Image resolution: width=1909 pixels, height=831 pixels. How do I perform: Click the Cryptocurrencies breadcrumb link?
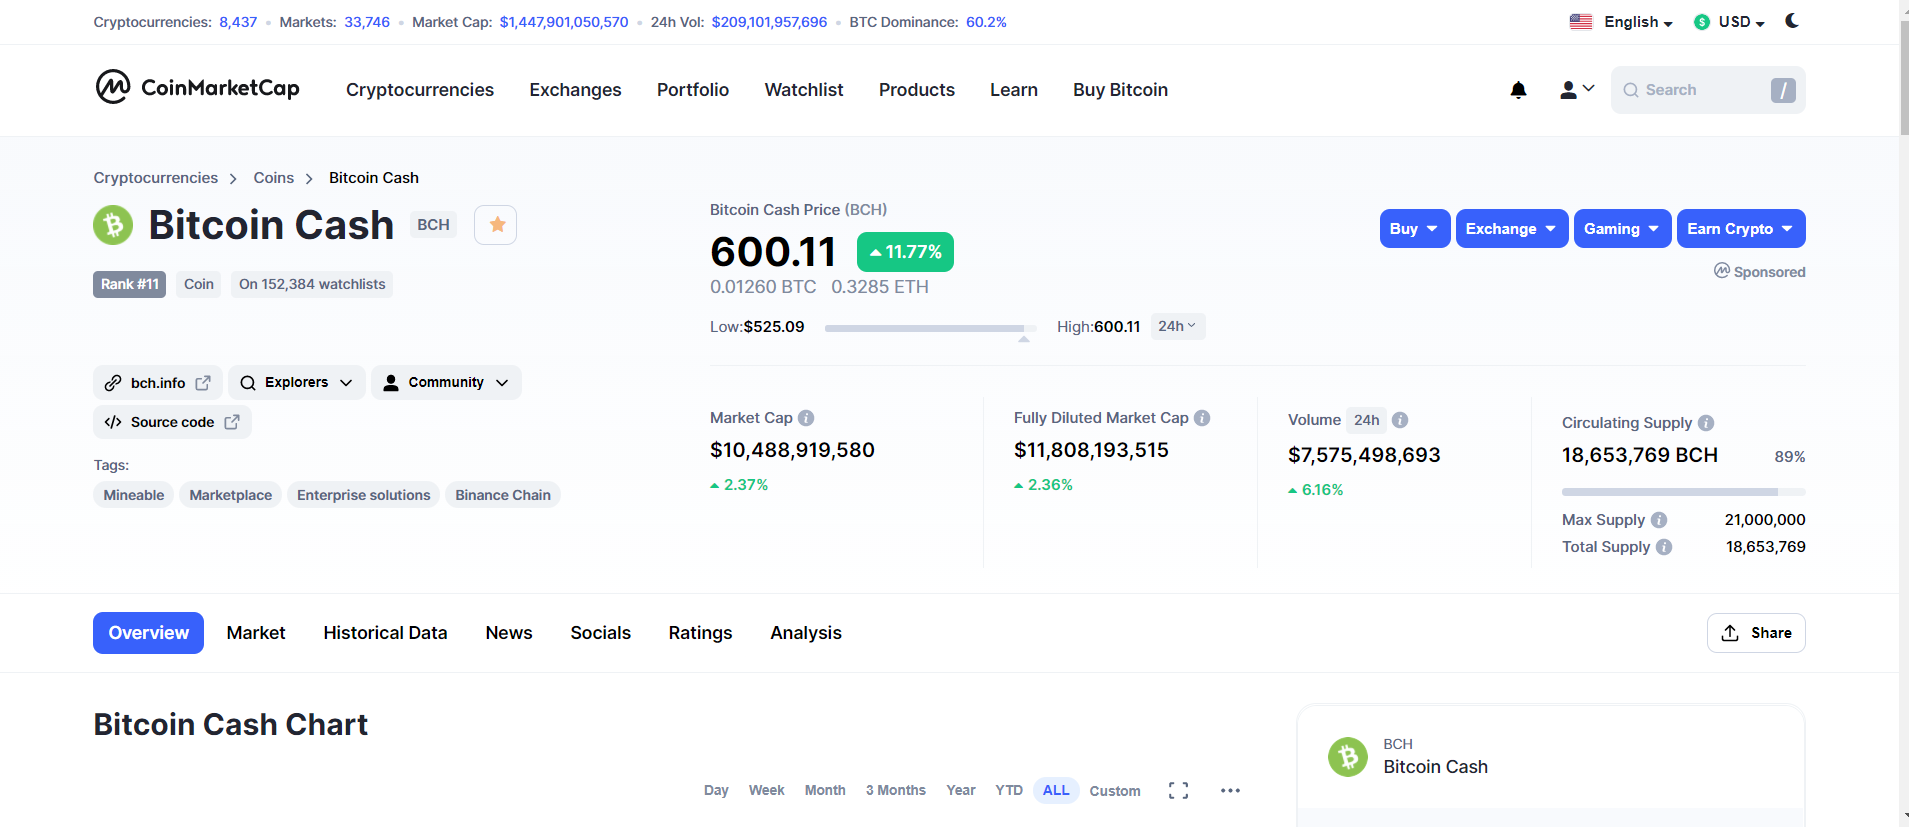point(155,178)
